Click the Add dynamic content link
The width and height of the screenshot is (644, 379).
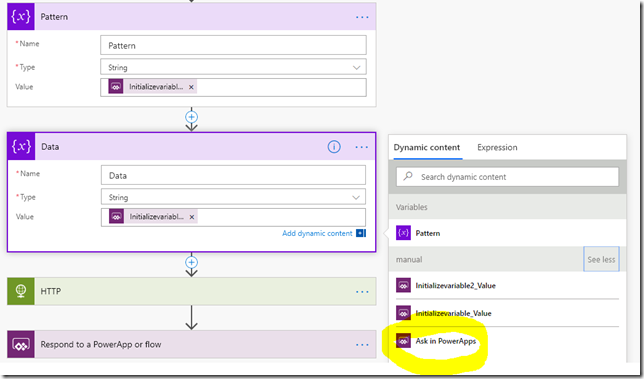(317, 233)
